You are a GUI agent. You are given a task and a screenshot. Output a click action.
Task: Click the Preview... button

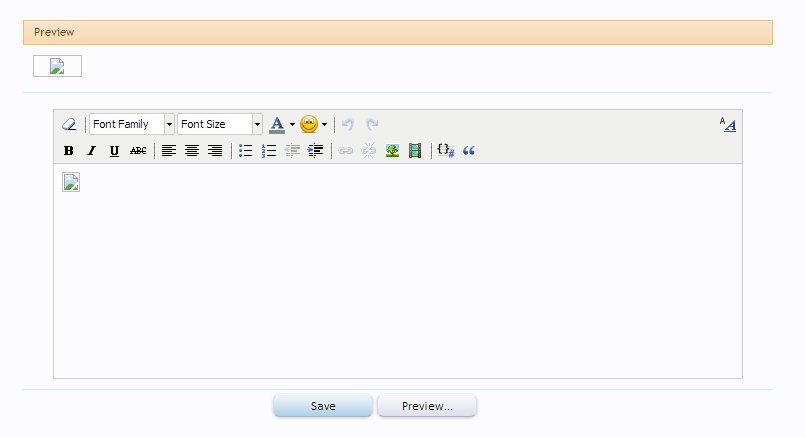427,406
